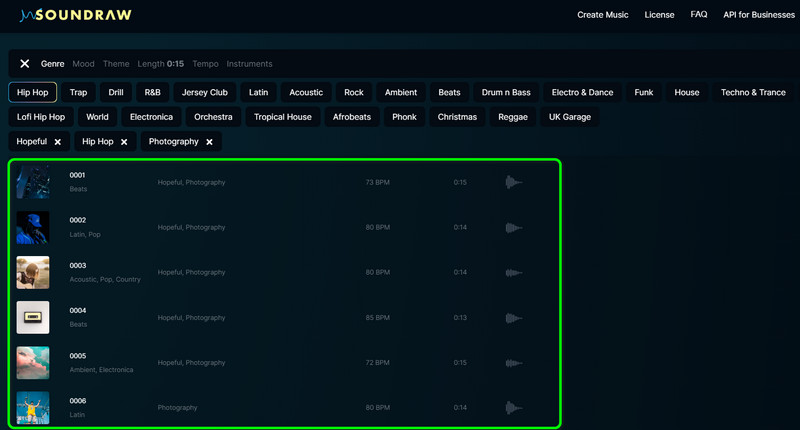This screenshot has width=800, height=430.
Task: Switch to the Instruments filter tab
Action: [249, 64]
